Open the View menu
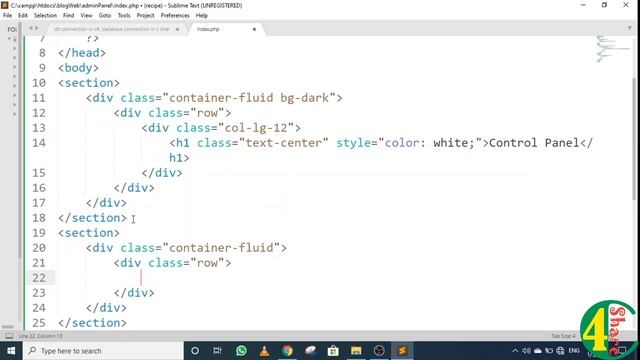This screenshot has width=640, height=360. click(87, 16)
